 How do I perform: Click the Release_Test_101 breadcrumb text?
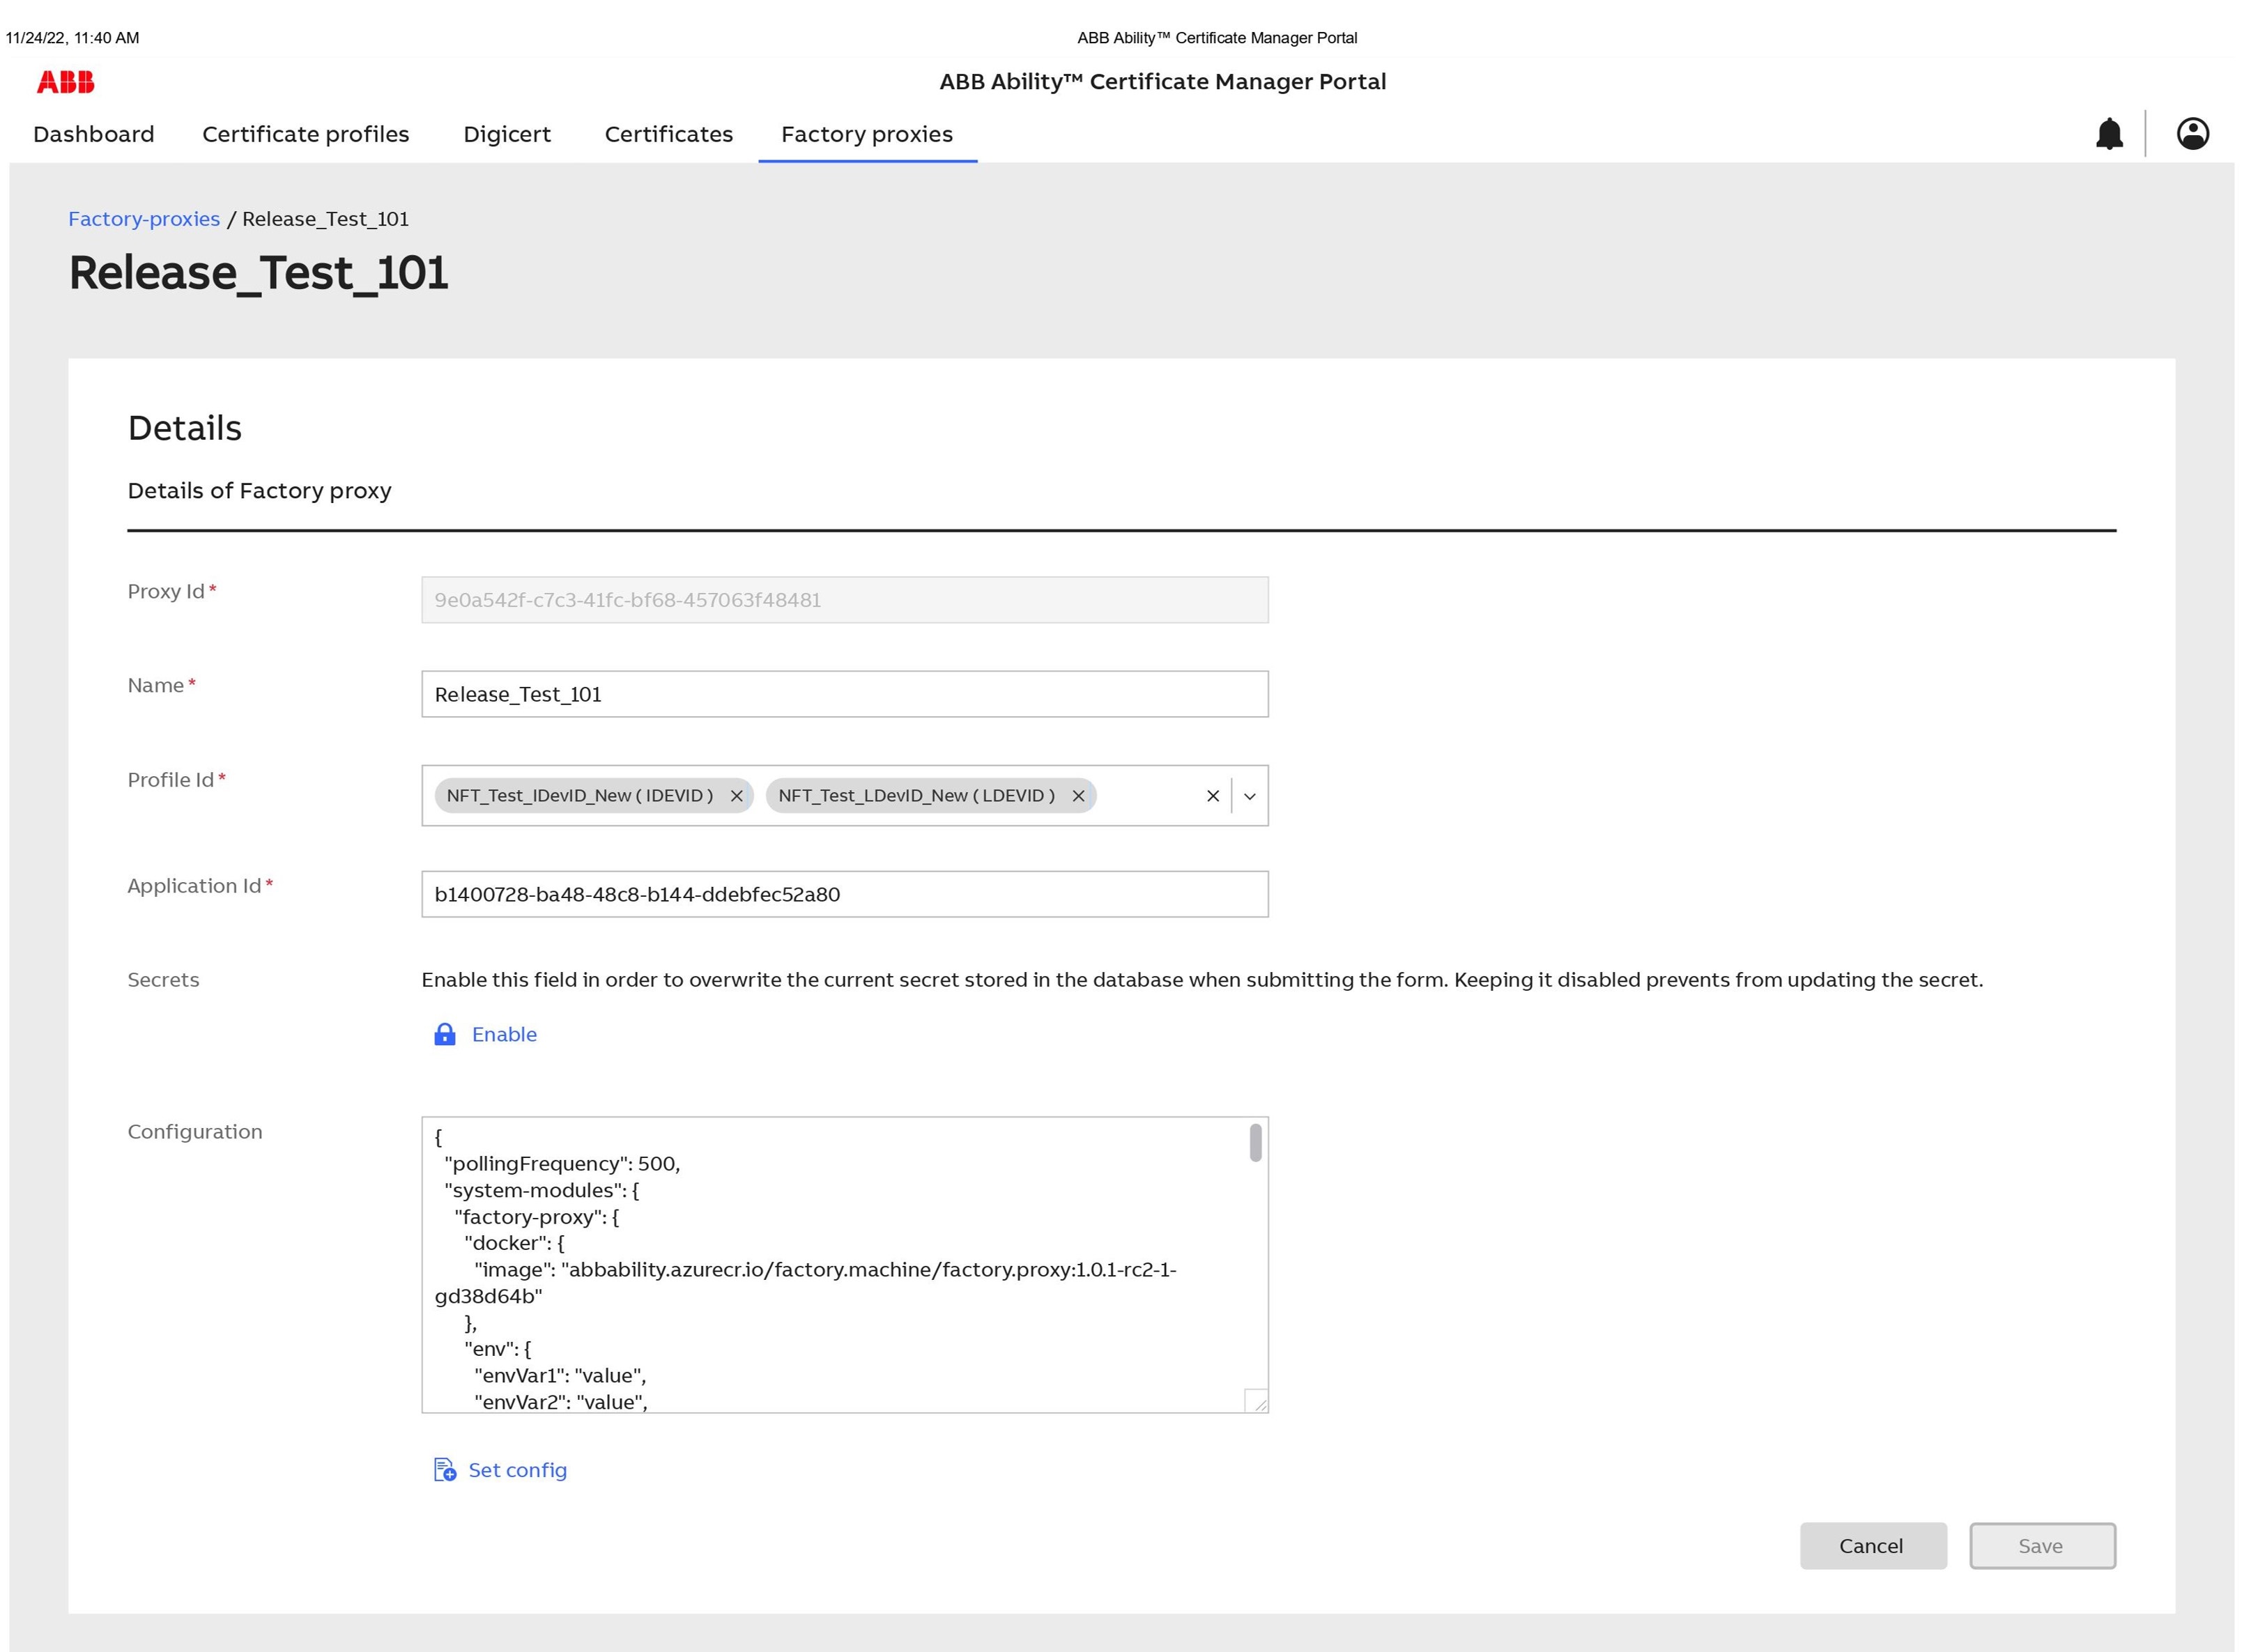coord(325,219)
